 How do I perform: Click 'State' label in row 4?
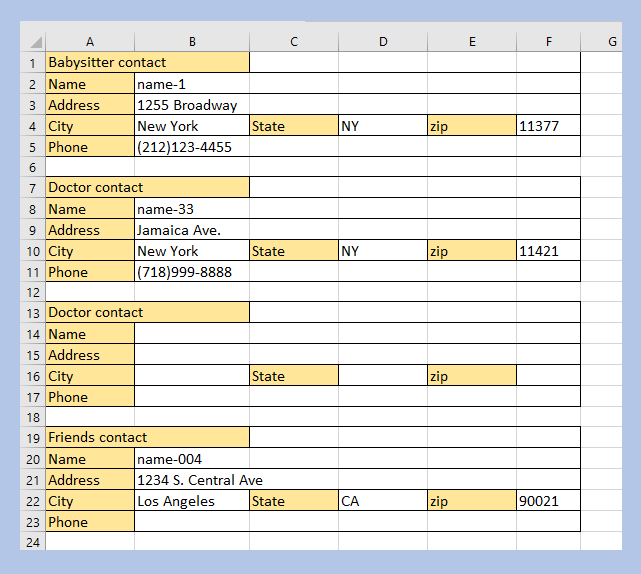point(294,126)
